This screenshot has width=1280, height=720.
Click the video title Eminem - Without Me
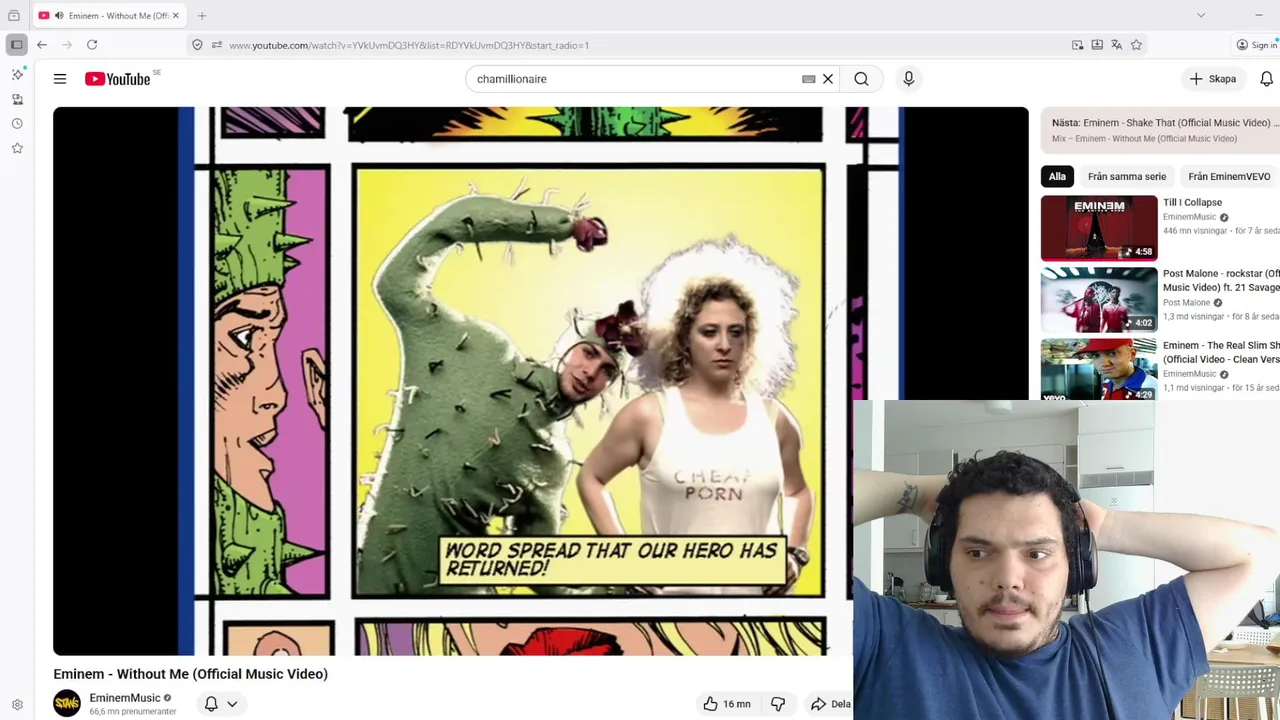[x=190, y=674]
